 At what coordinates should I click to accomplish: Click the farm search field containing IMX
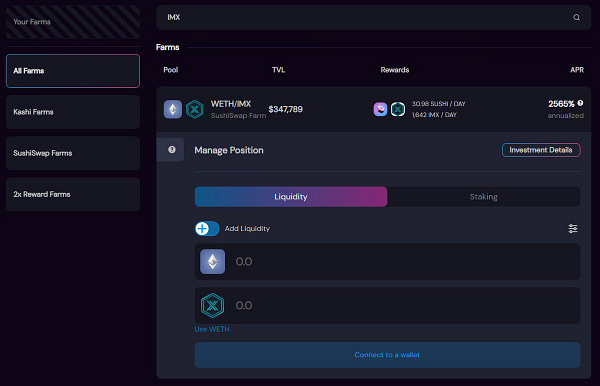point(373,18)
